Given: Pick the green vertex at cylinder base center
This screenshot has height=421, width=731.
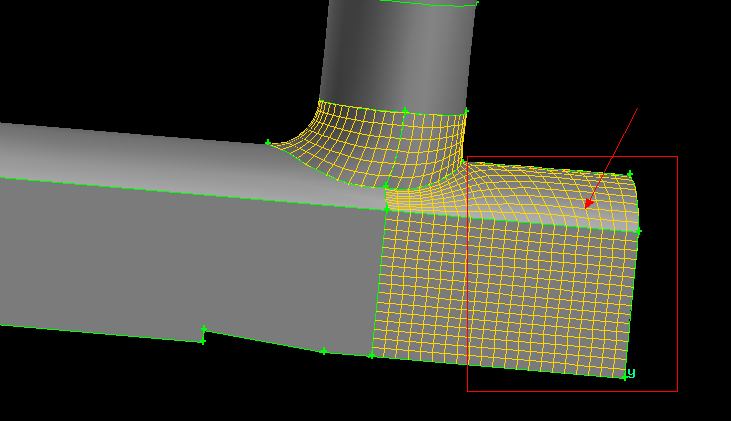Looking at the screenshot, I should pos(404,111).
